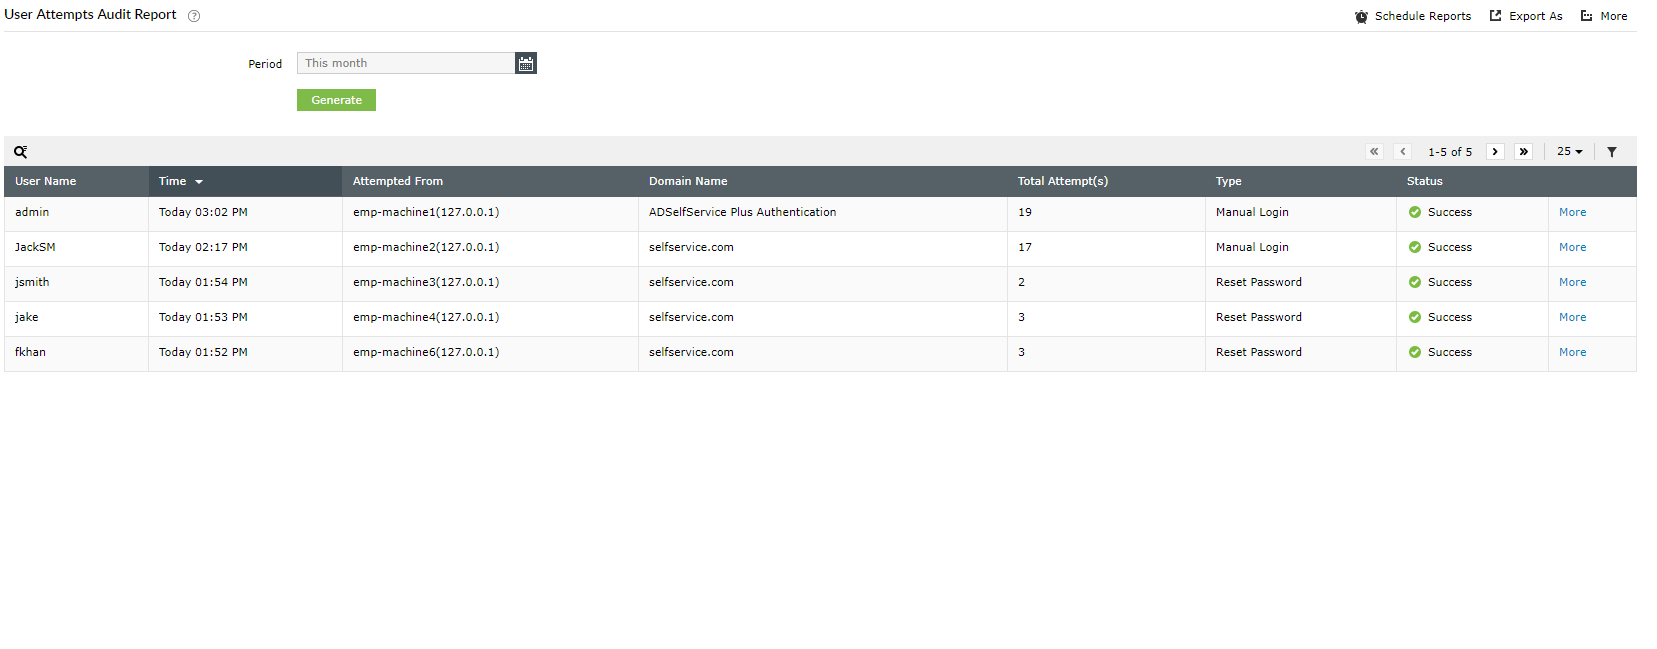
Task: Click the green Success icon for admin
Action: pyautogui.click(x=1415, y=212)
